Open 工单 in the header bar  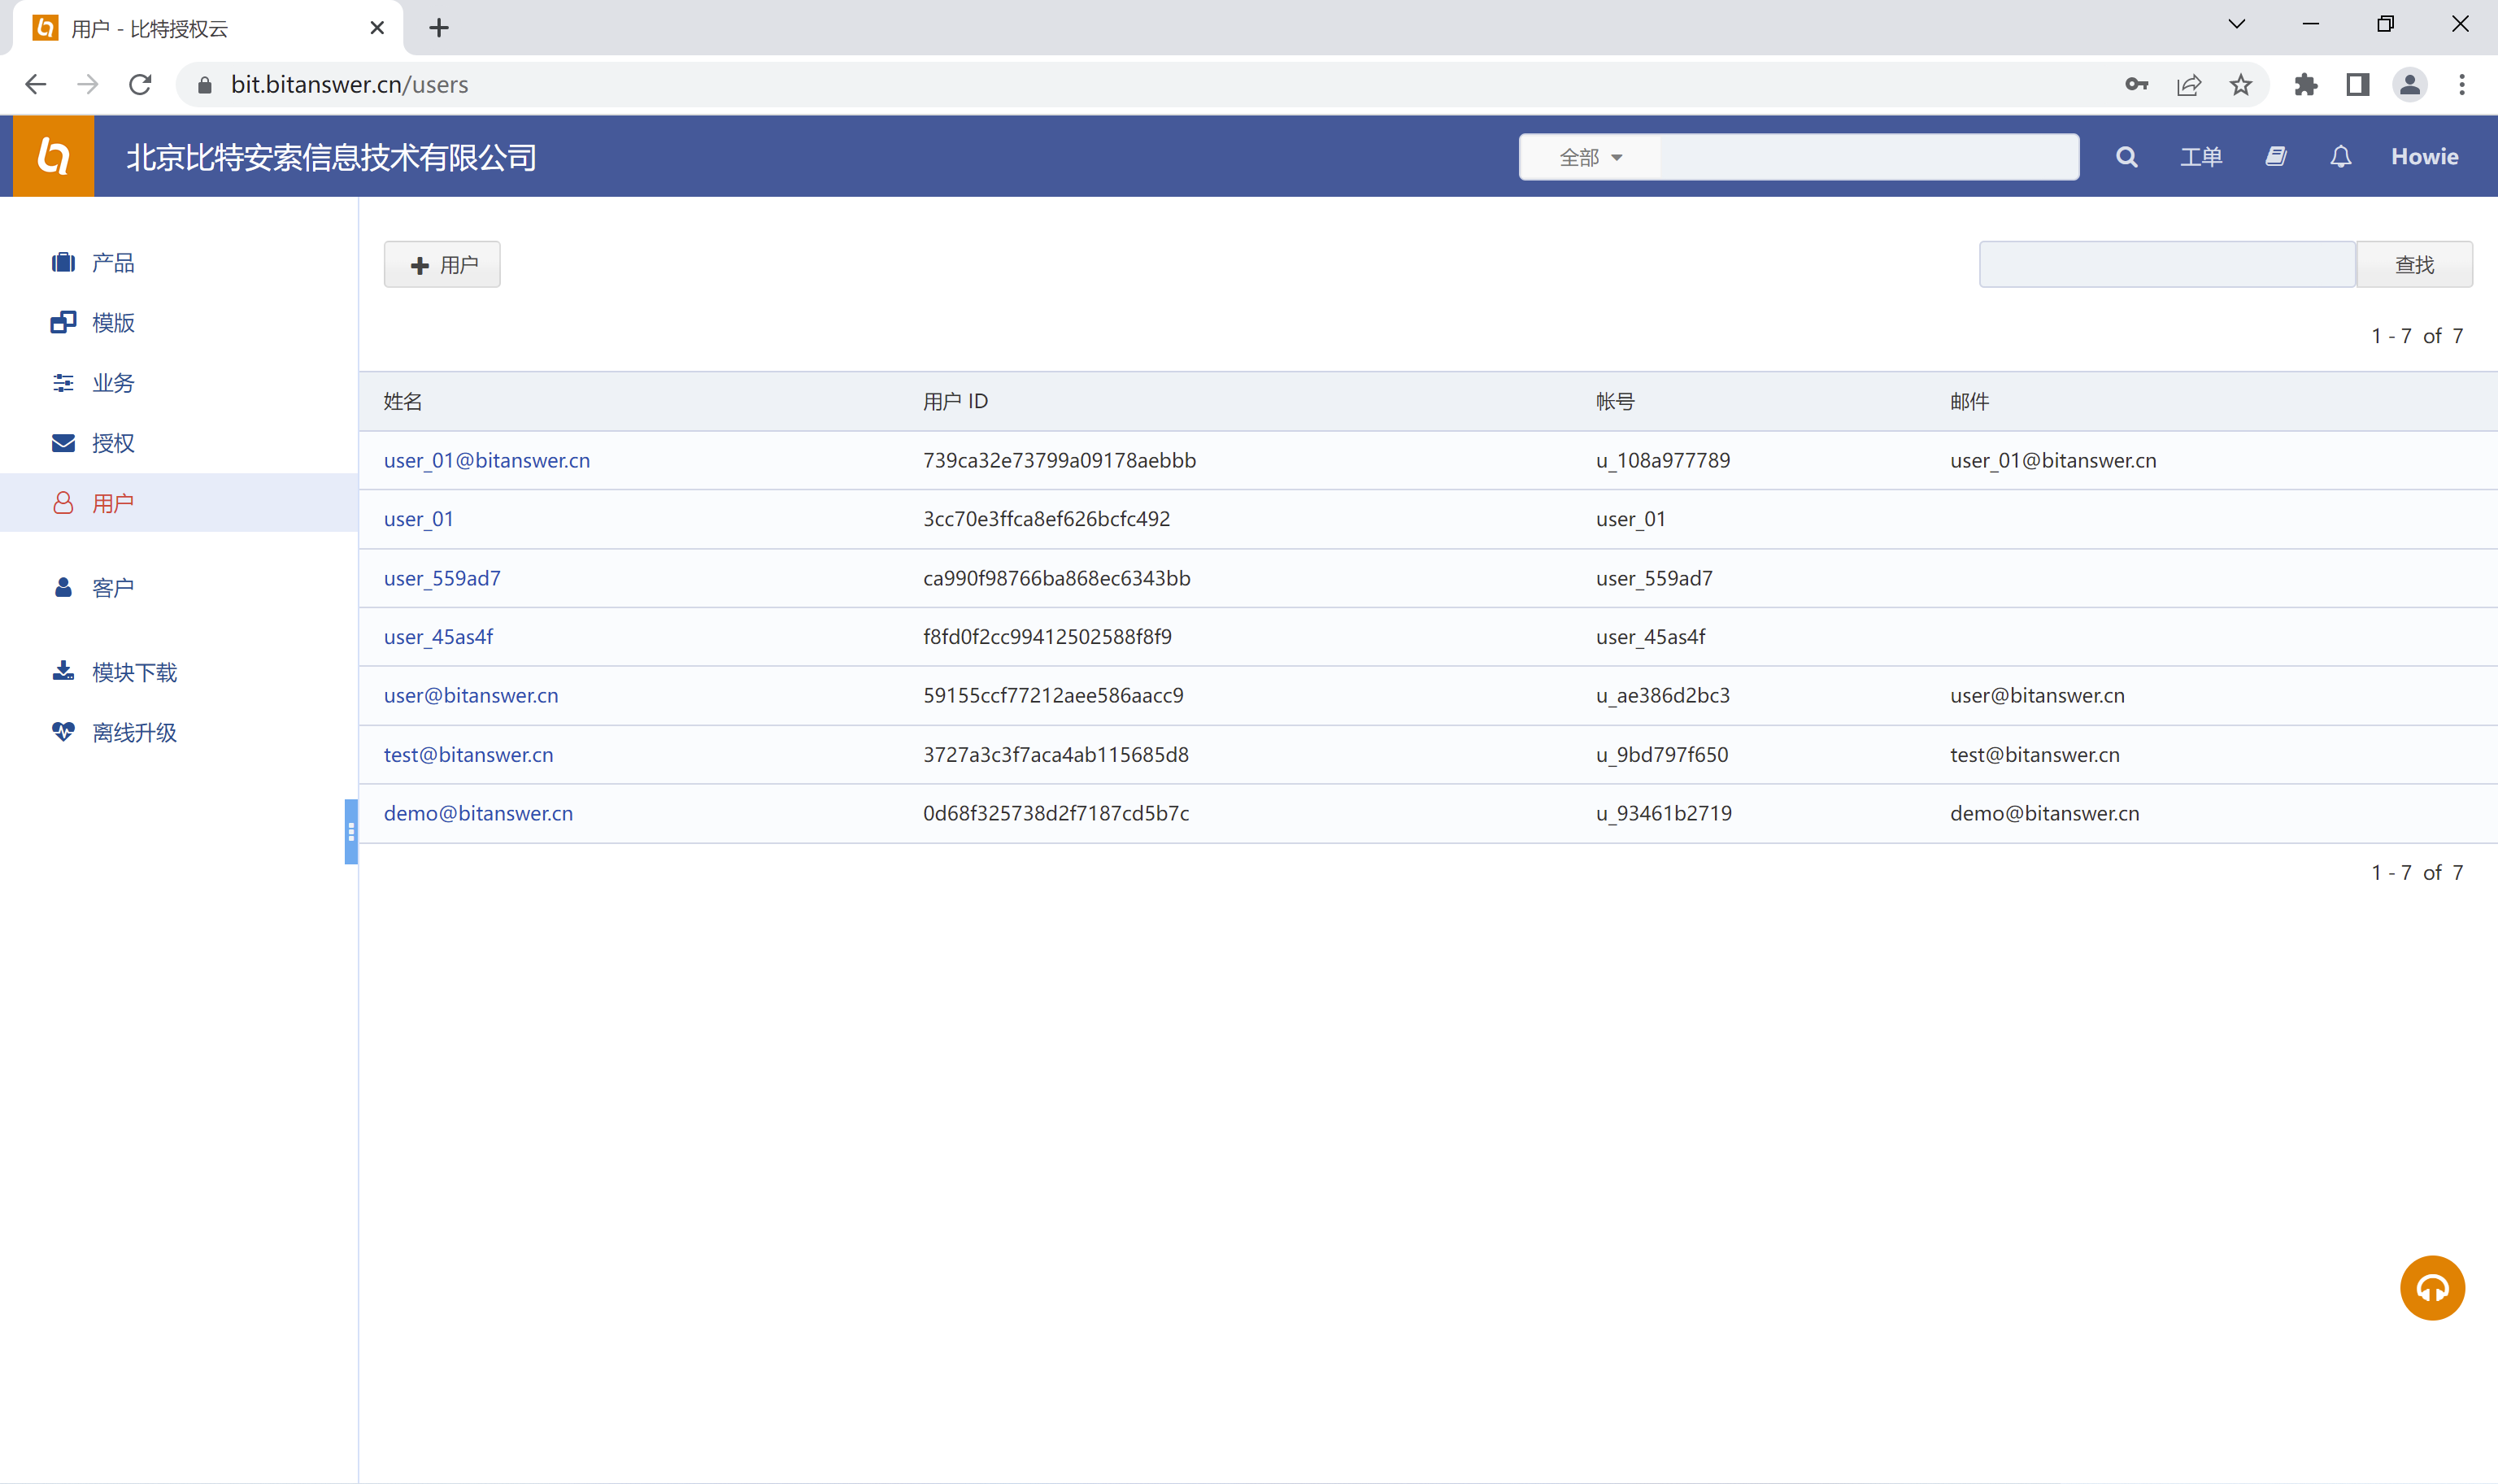click(x=2201, y=157)
